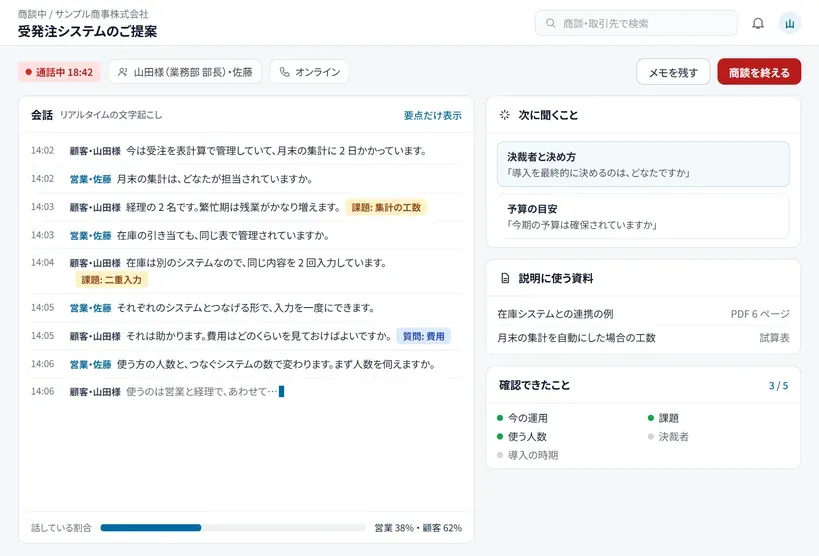Click the 営業 38% ・ 顧客 62% ratio text
Screen dimensions: 819x556
(418, 528)
